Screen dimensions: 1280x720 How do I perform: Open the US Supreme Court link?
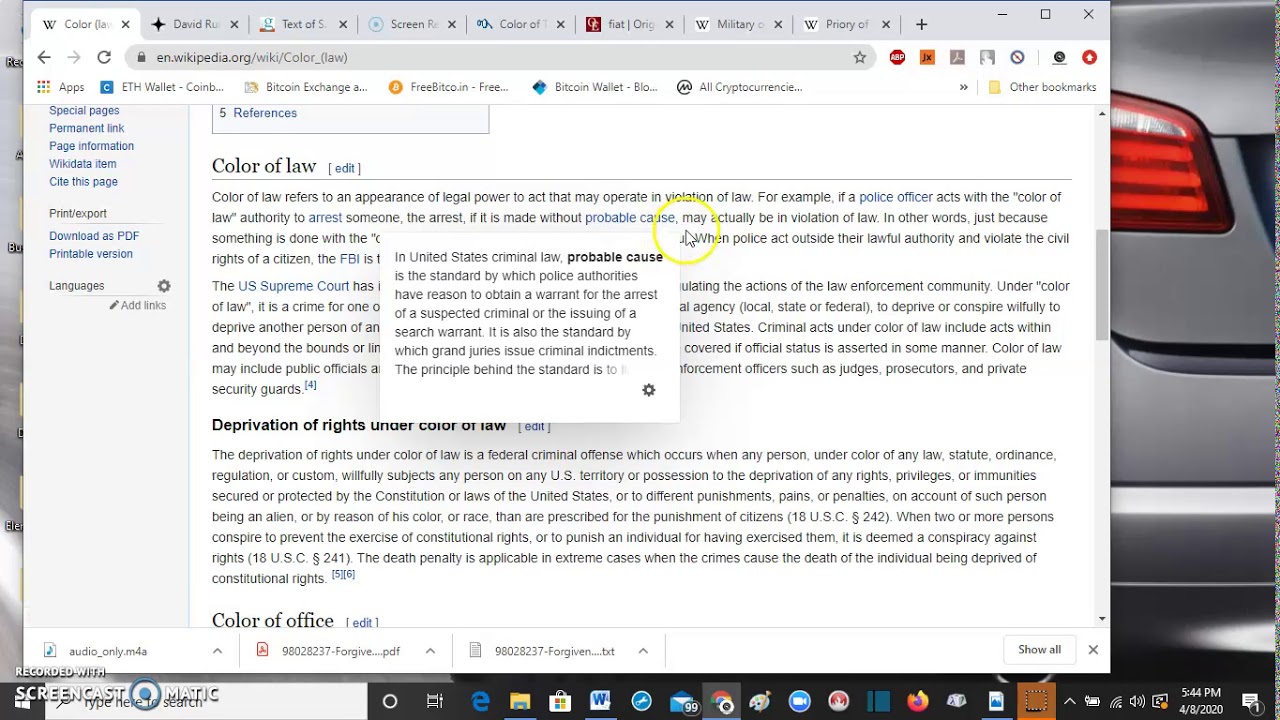tap(293, 286)
